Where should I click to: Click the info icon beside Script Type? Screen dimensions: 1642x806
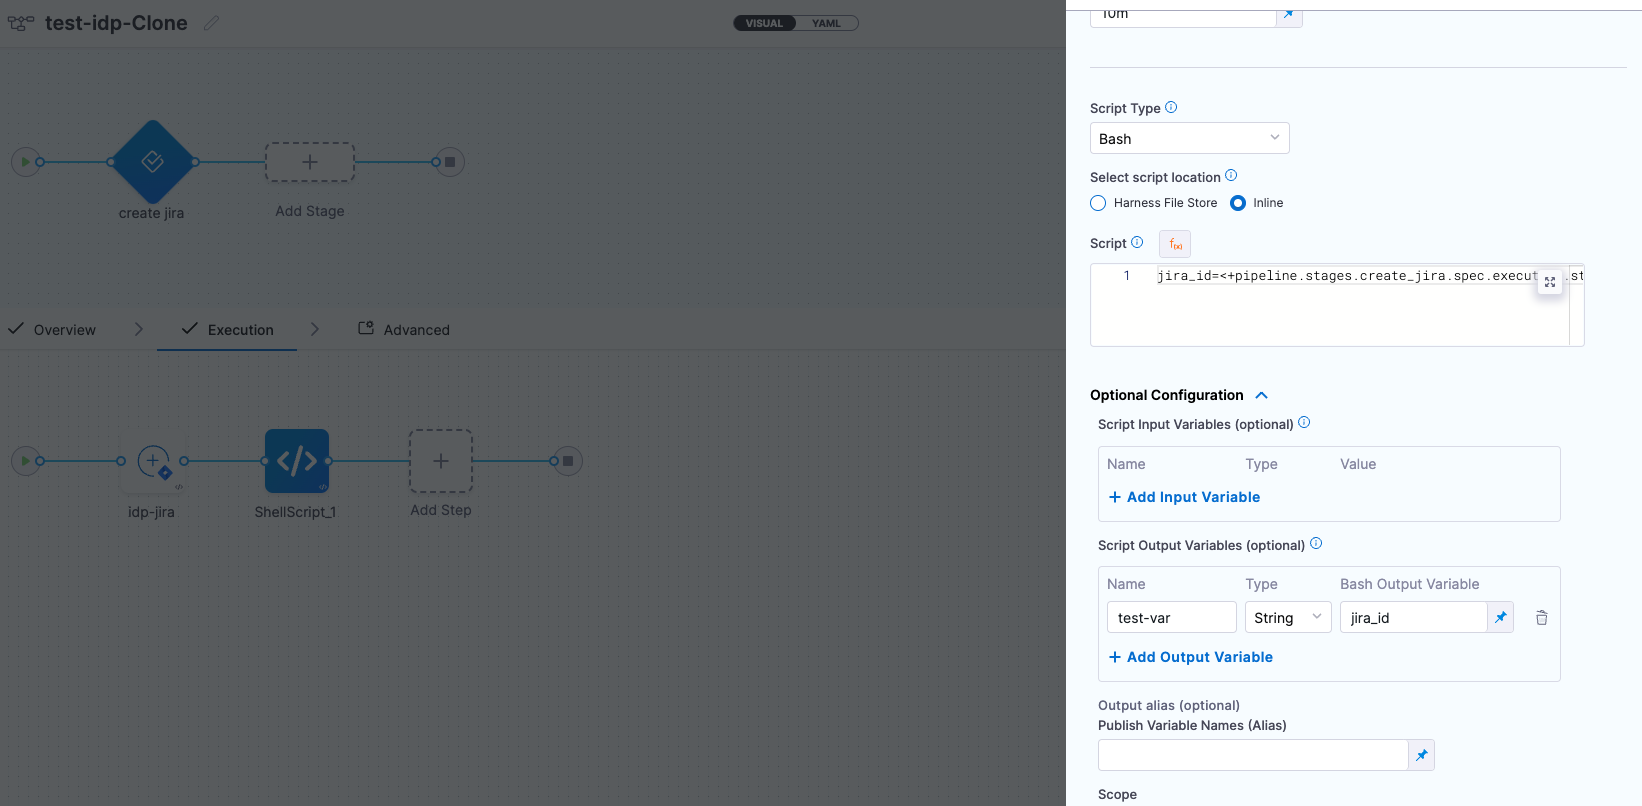(x=1171, y=107)
